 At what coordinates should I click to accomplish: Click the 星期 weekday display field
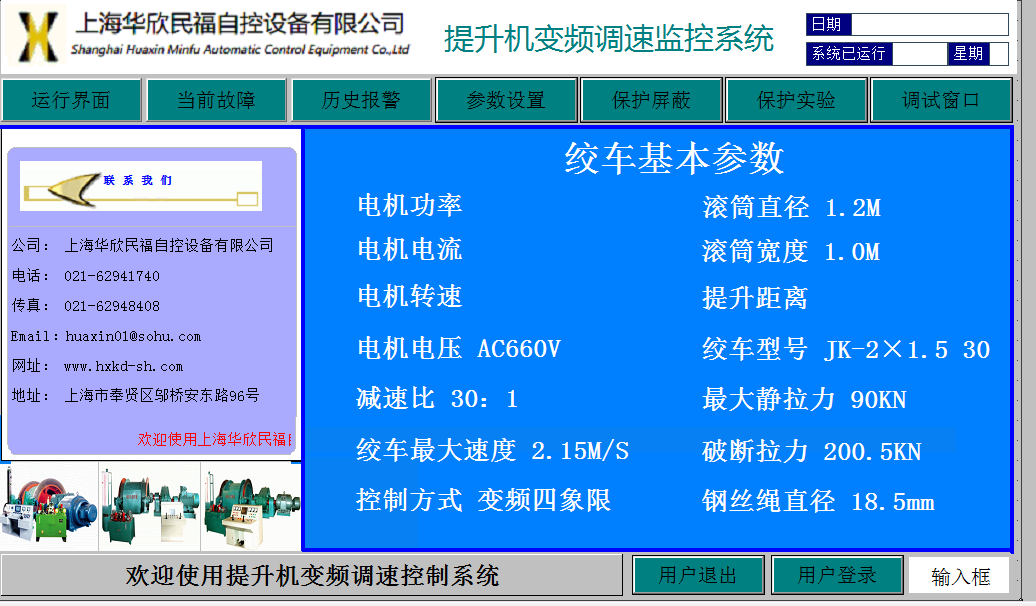tap(998, 54)
